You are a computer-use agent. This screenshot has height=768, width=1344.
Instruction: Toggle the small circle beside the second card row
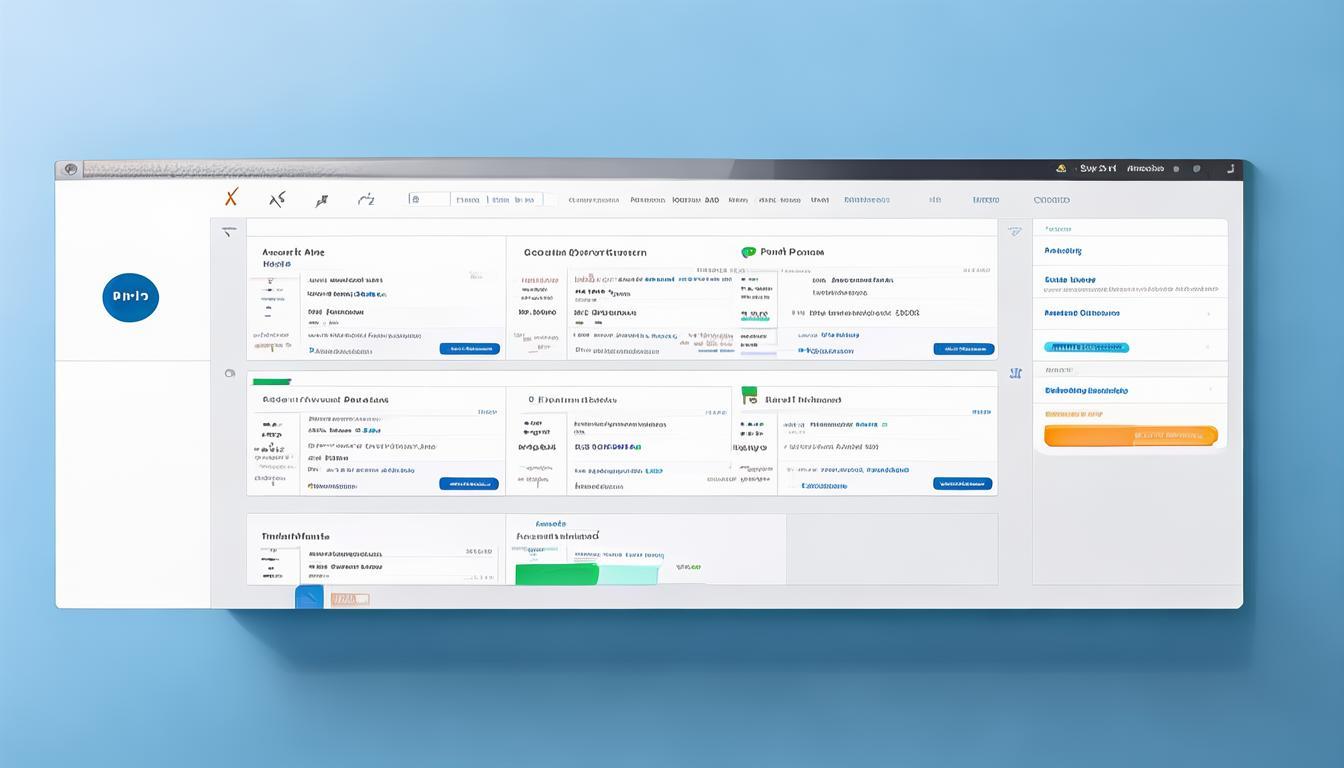click(x=230, y=373)
